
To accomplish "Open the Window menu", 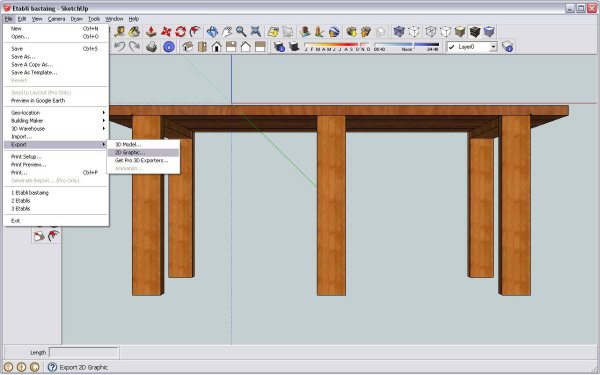I will [x=114, y=19].
